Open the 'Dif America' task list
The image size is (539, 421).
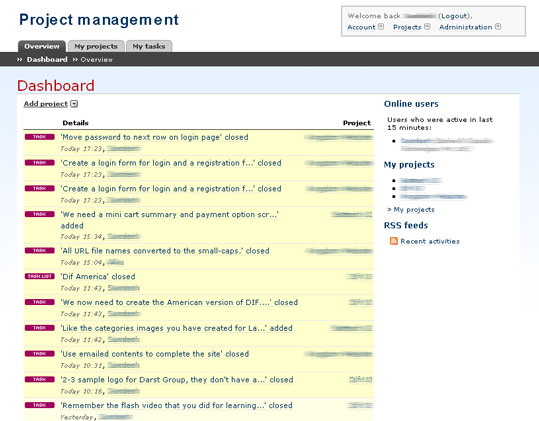click(98, 277)
